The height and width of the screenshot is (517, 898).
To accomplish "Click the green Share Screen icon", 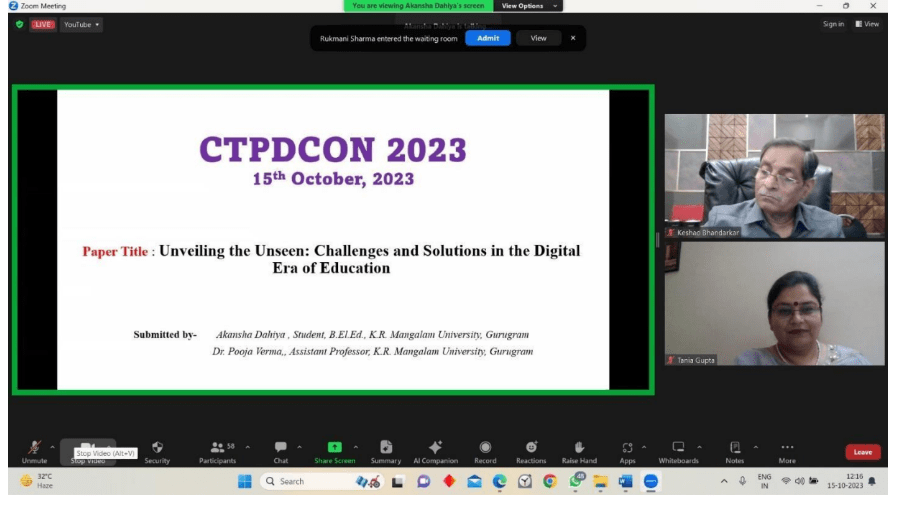I will point(334,447).
